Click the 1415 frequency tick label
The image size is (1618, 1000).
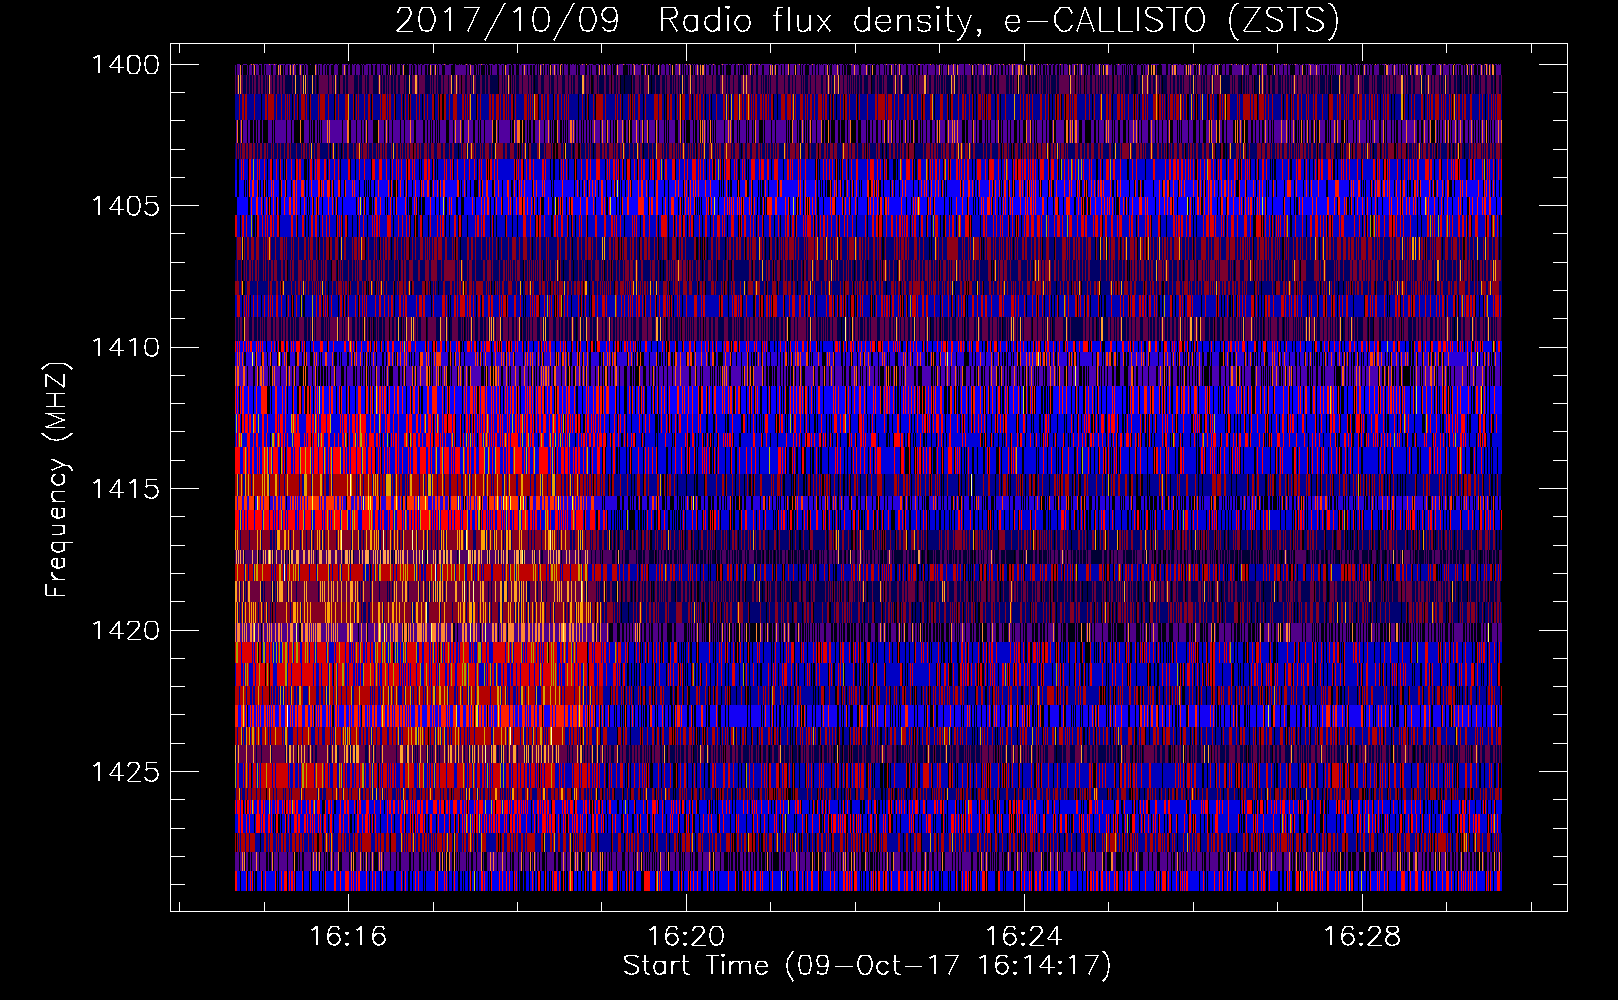click(x=125, y=489)
